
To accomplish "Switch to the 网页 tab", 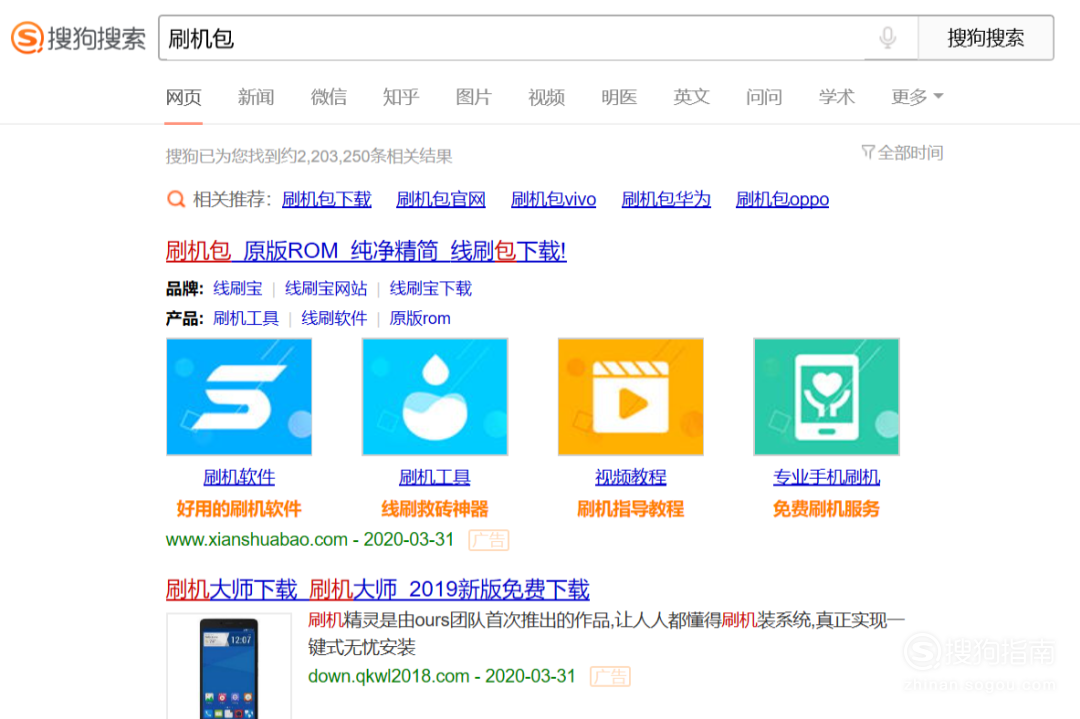I will point(183,97).
